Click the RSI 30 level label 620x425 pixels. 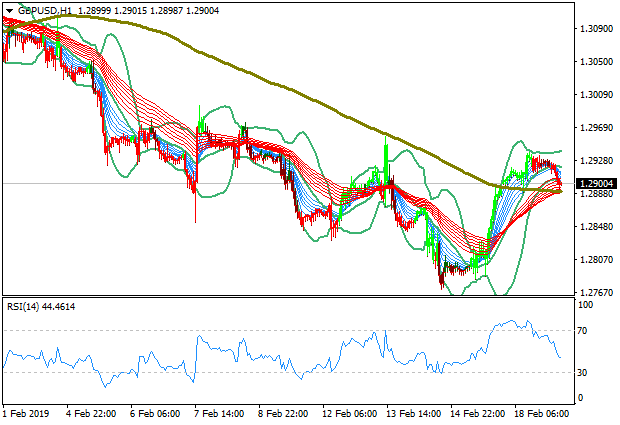583,373
